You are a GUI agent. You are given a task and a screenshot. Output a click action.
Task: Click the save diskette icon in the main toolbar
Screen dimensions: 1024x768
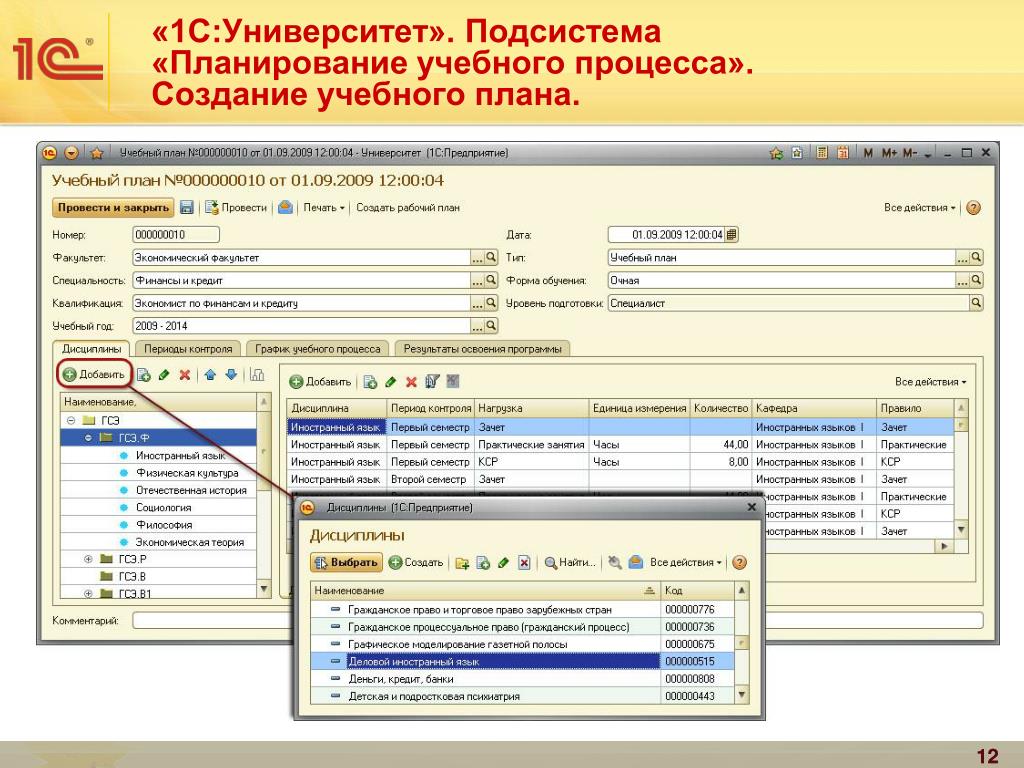click(187, 208)
